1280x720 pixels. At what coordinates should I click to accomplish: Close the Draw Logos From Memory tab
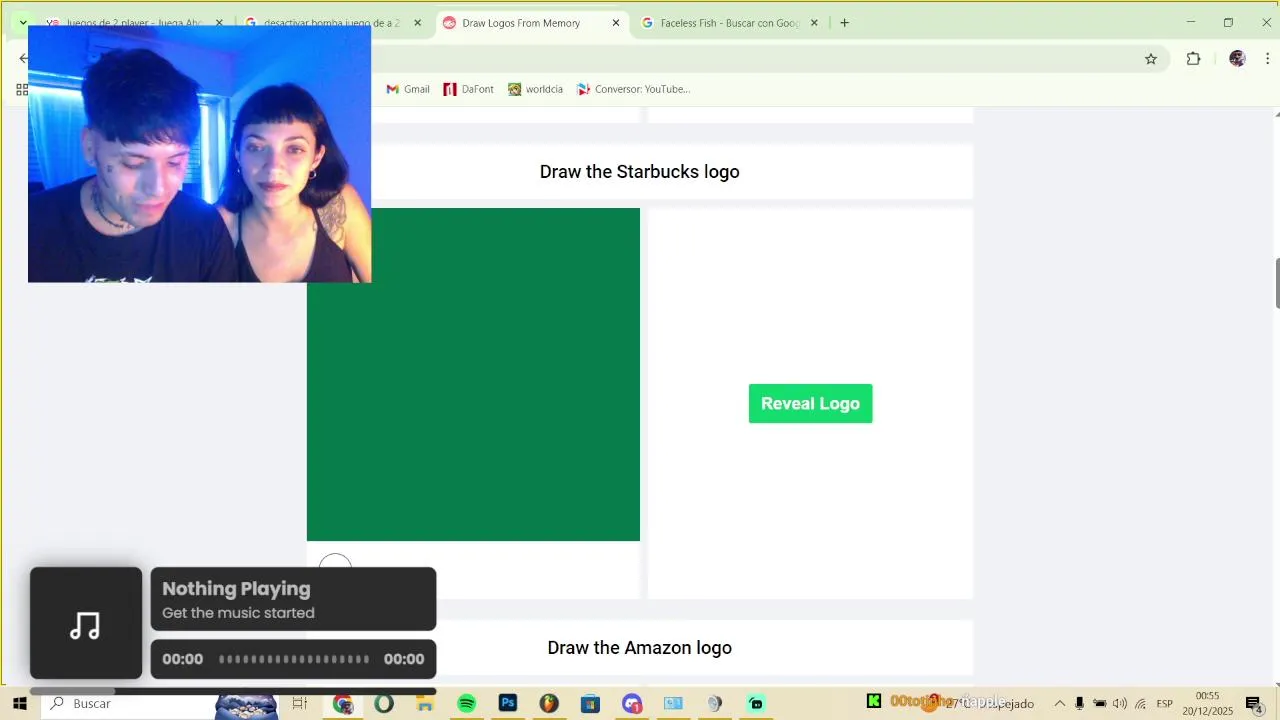tap(616, 23)
